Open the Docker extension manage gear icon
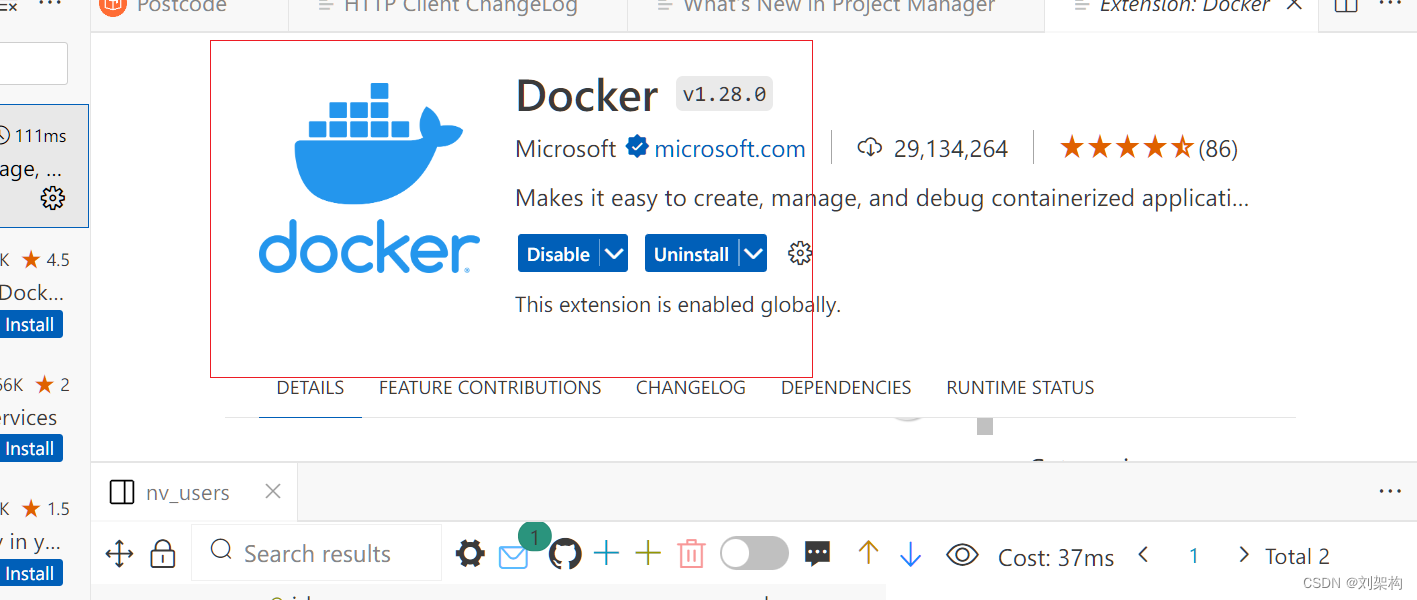Screen dimensions: 1417x600 (x=799, y=254)
